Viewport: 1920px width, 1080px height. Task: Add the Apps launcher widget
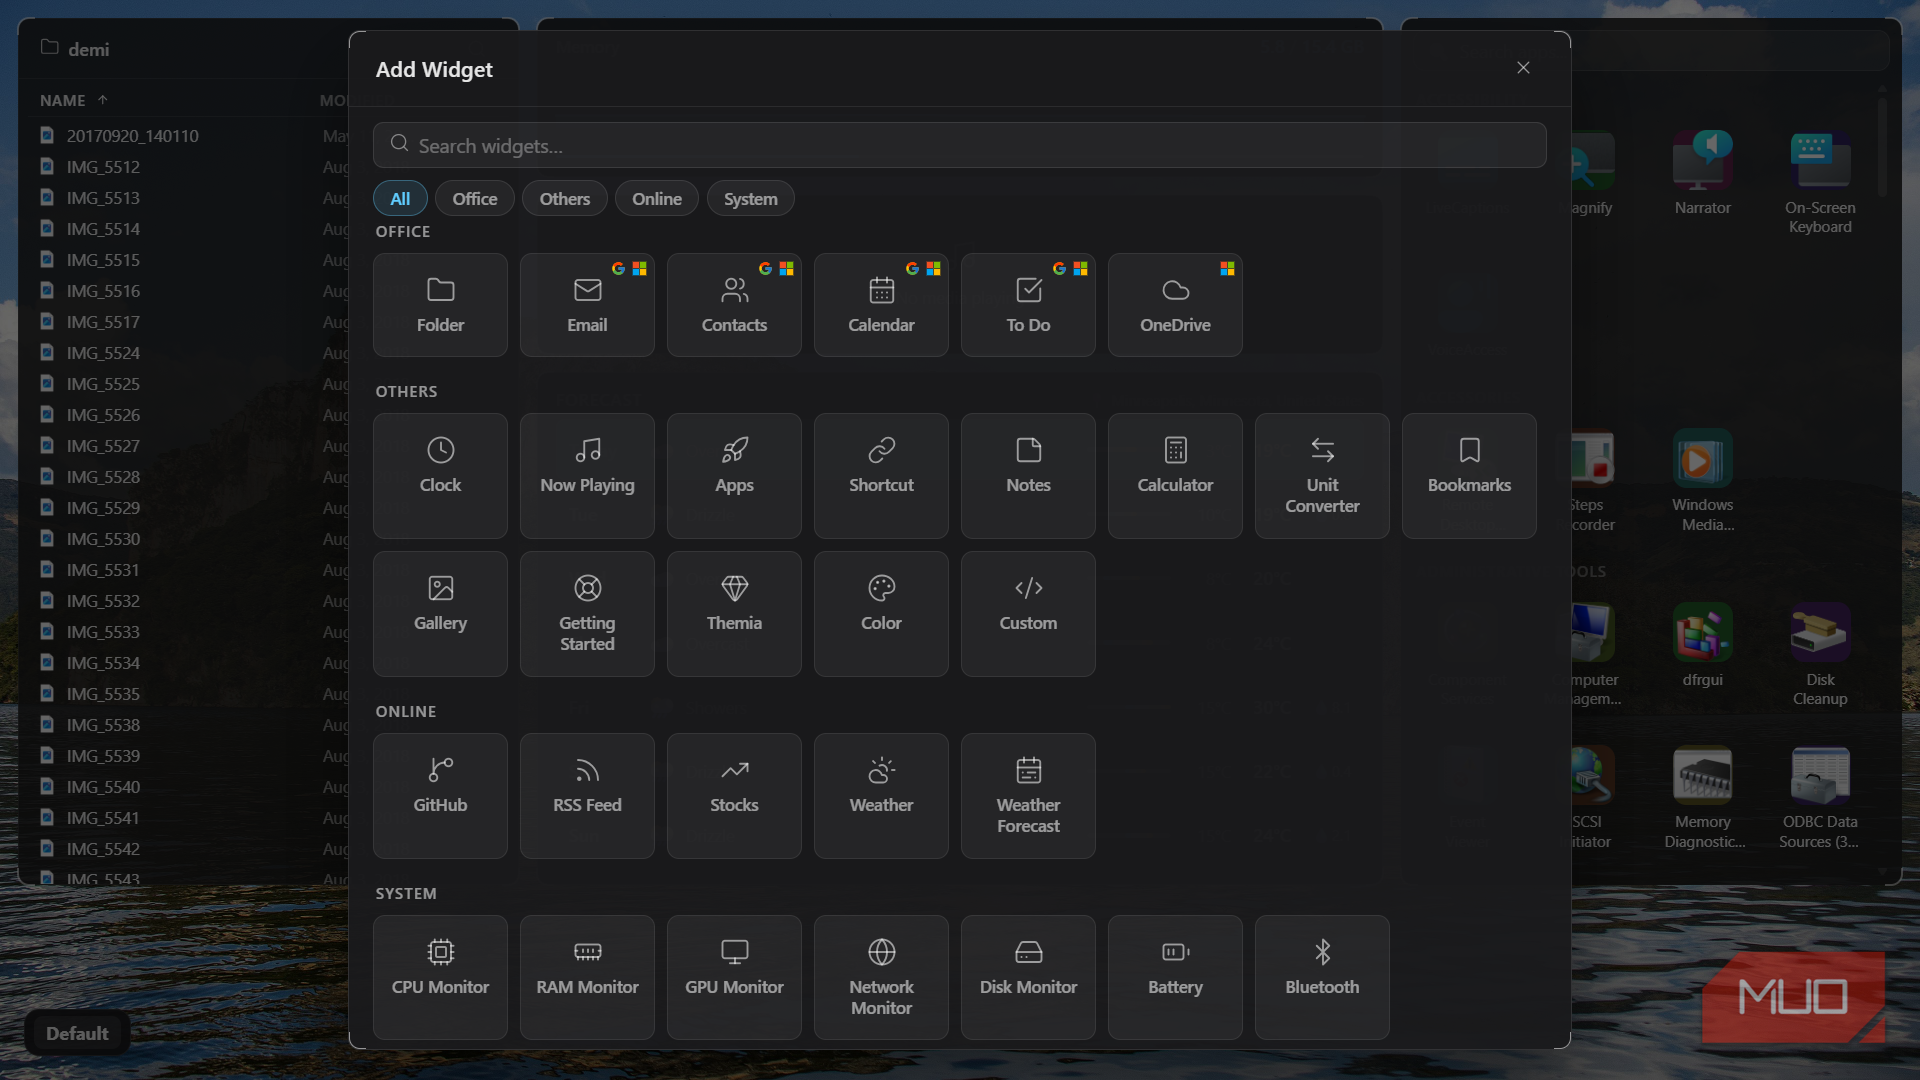pyautogui.click(x=734, y=476)
